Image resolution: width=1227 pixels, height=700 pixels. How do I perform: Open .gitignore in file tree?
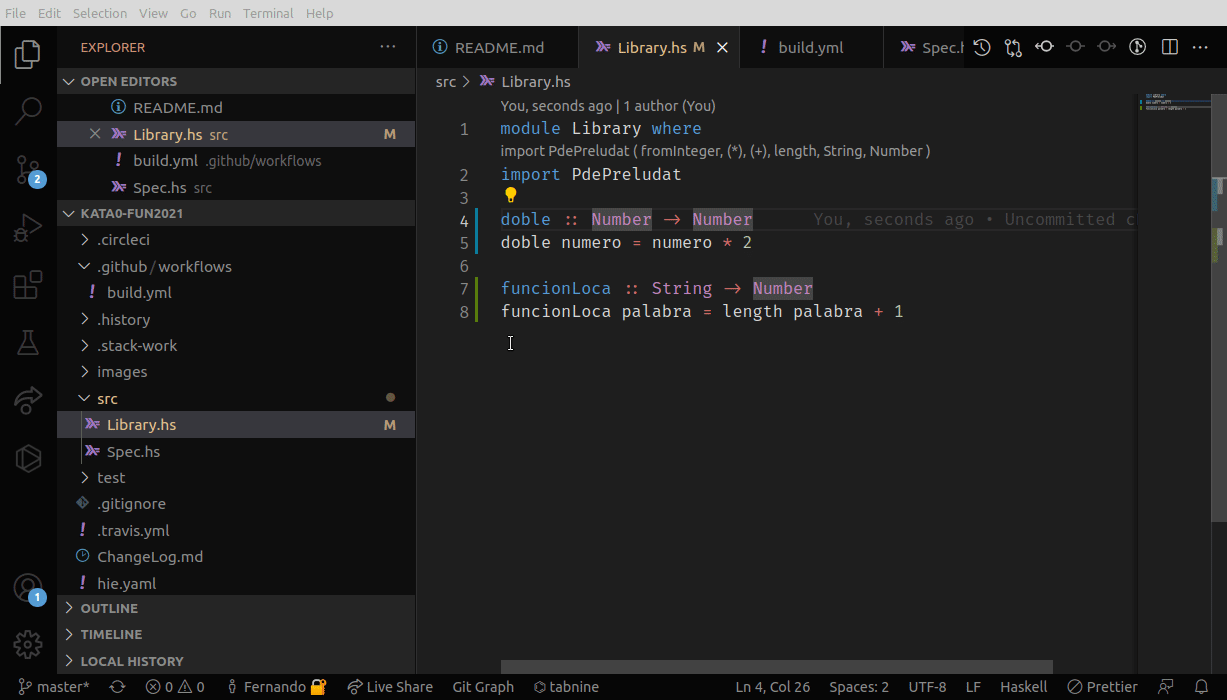(236, 504)
